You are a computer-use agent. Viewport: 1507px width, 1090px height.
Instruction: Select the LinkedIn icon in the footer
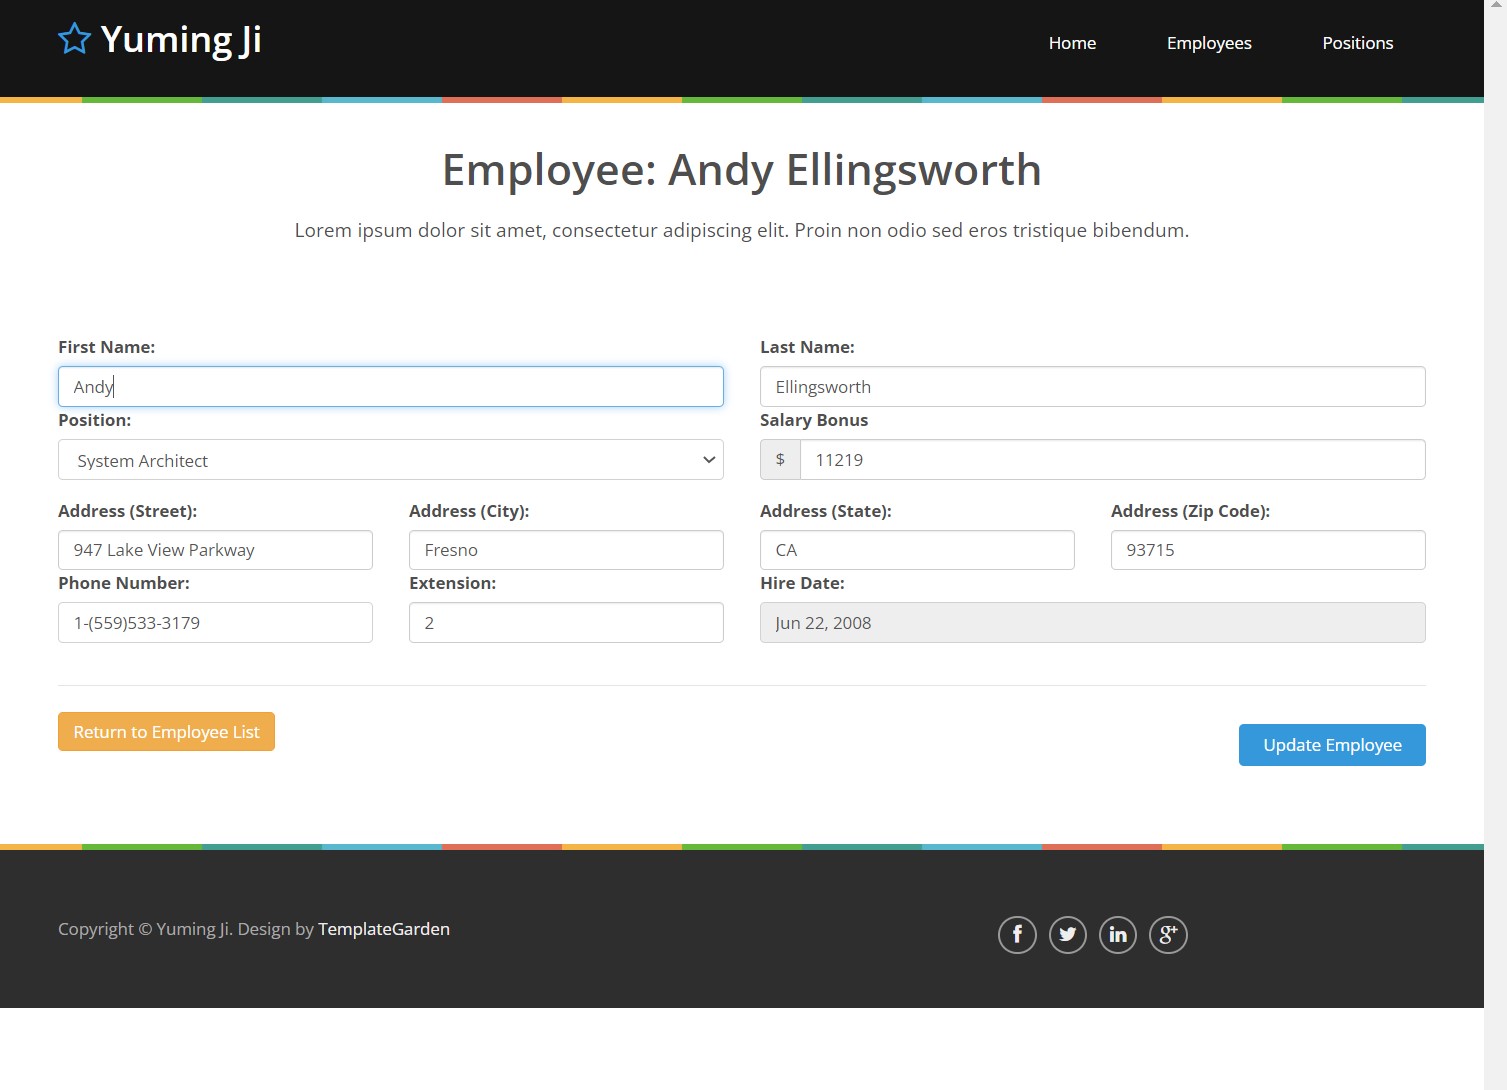[x=1117, y=934]
